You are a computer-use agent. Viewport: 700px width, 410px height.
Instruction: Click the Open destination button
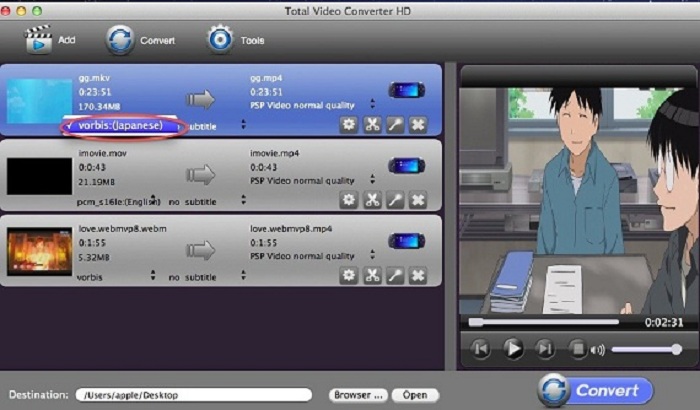click(415, 395)
